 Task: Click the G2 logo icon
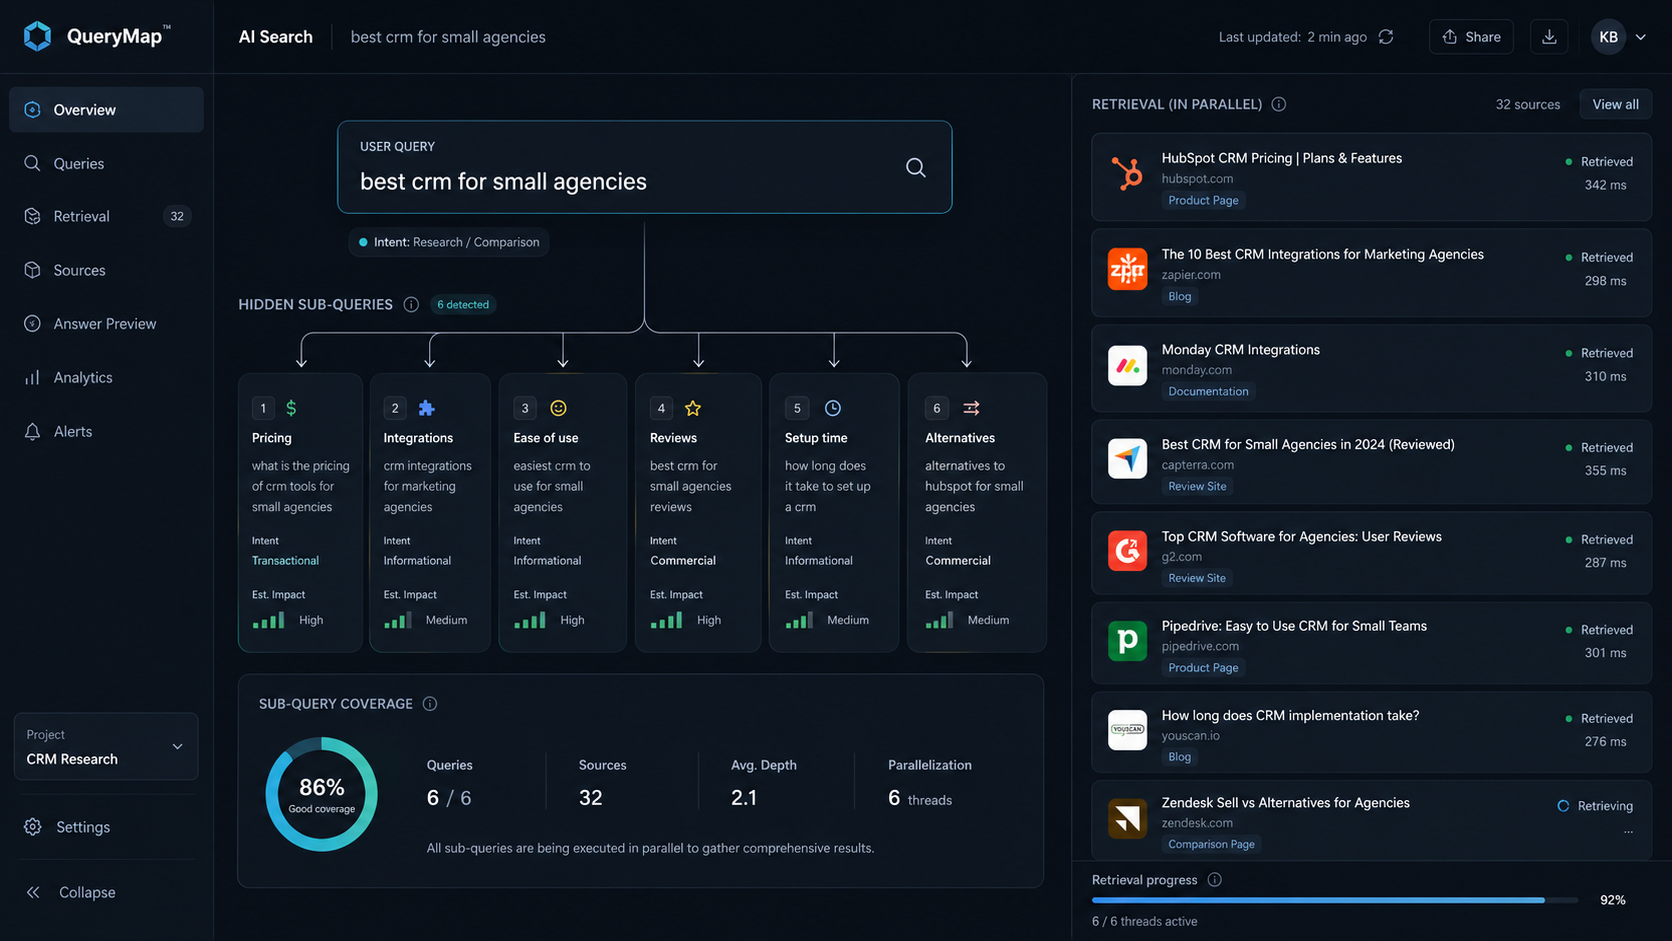click(x=1127, y=550)
